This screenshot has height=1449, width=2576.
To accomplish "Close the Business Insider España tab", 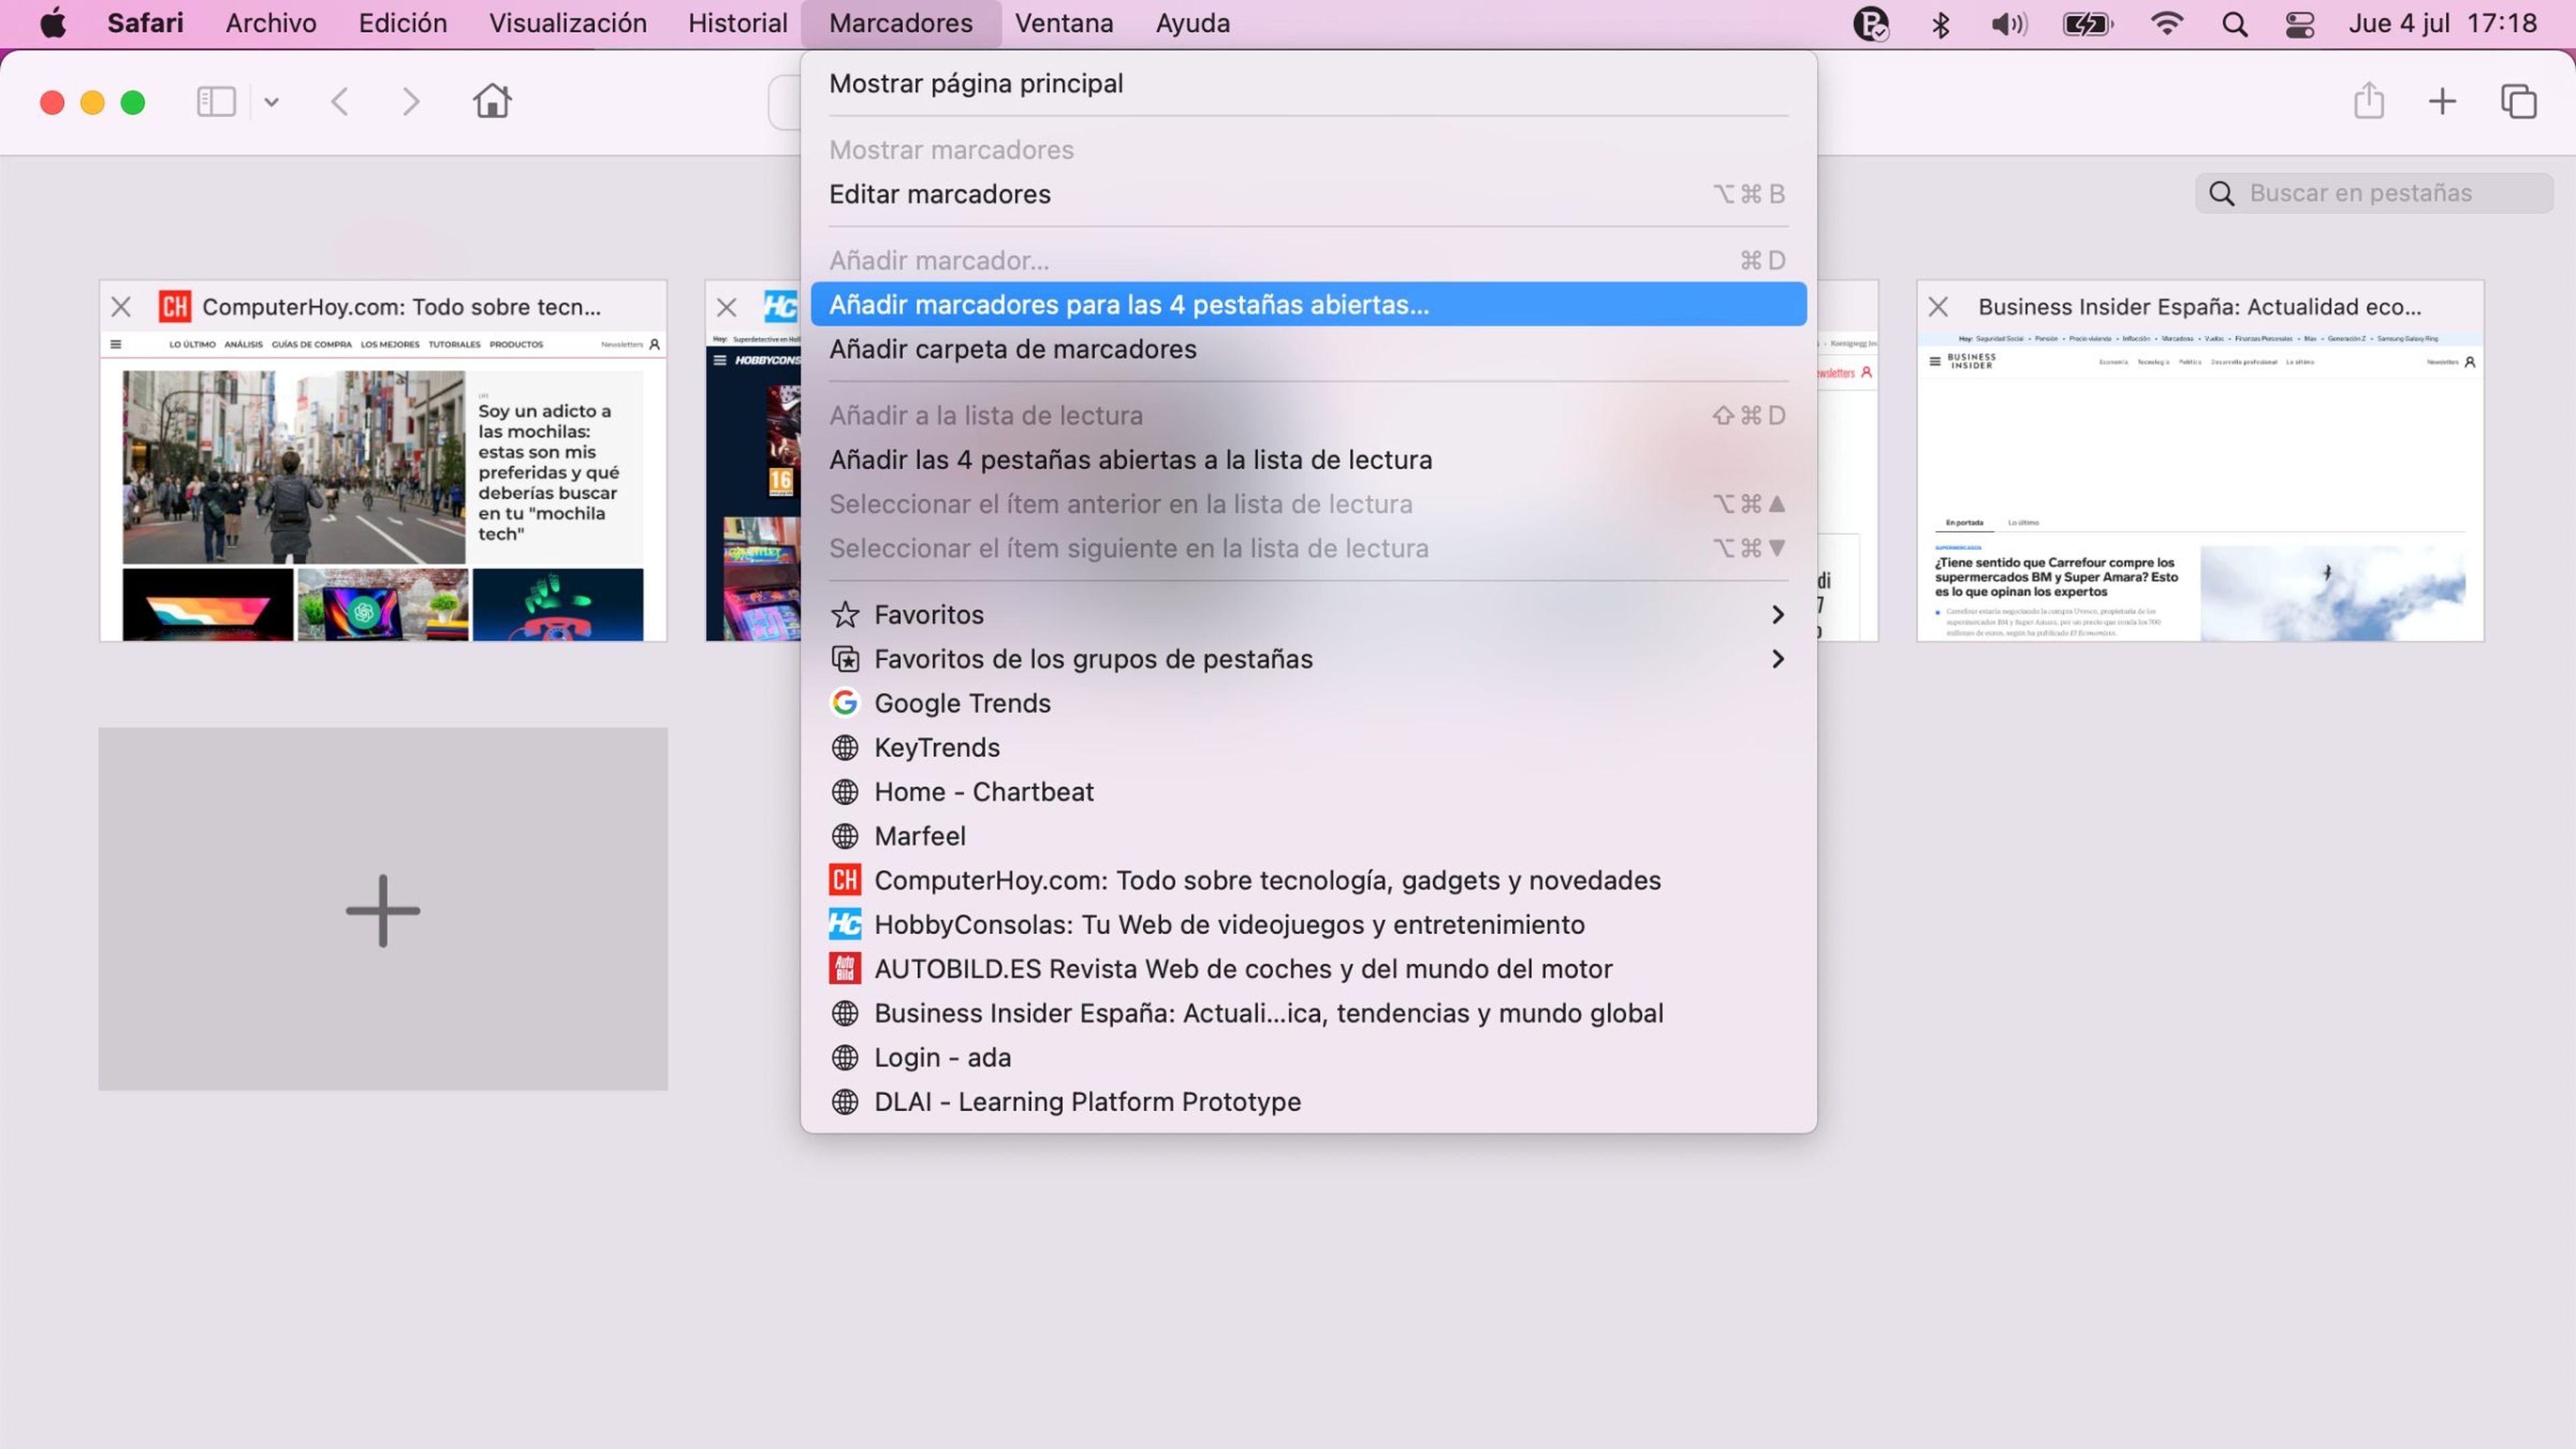I will (x=1938, y=307).
